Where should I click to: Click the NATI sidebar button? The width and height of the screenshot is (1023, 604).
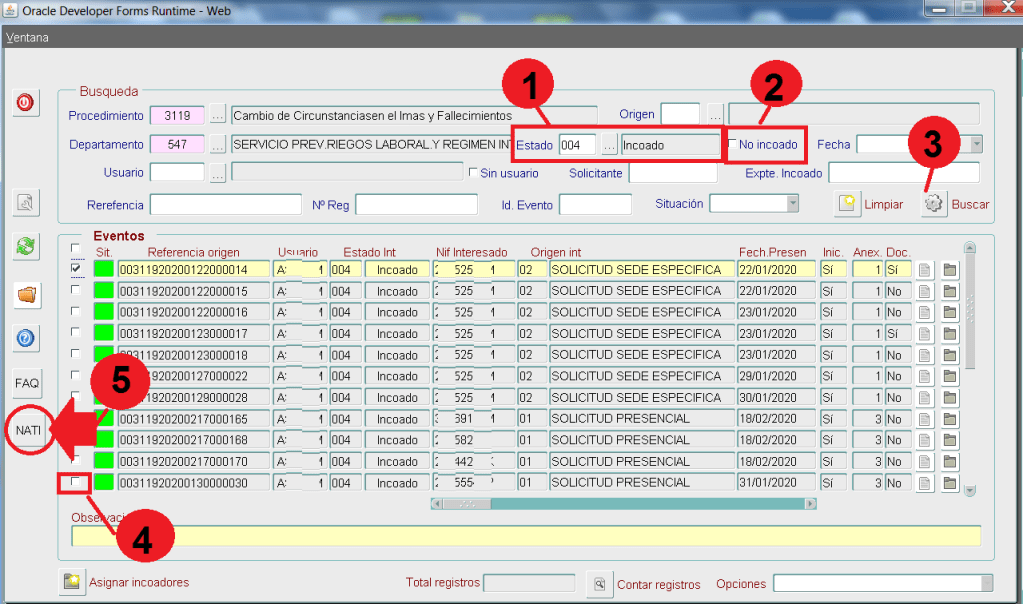tap(27, 430)
